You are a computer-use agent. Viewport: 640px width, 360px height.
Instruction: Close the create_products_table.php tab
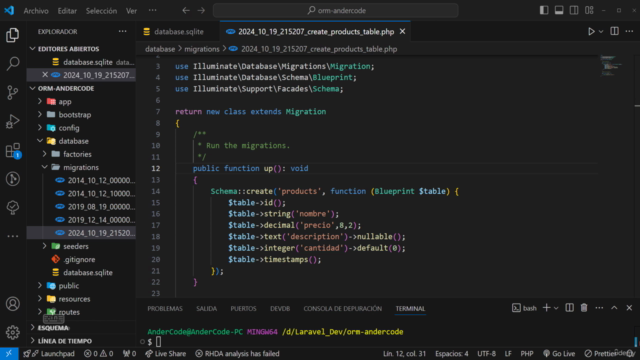tap(402, 31)
